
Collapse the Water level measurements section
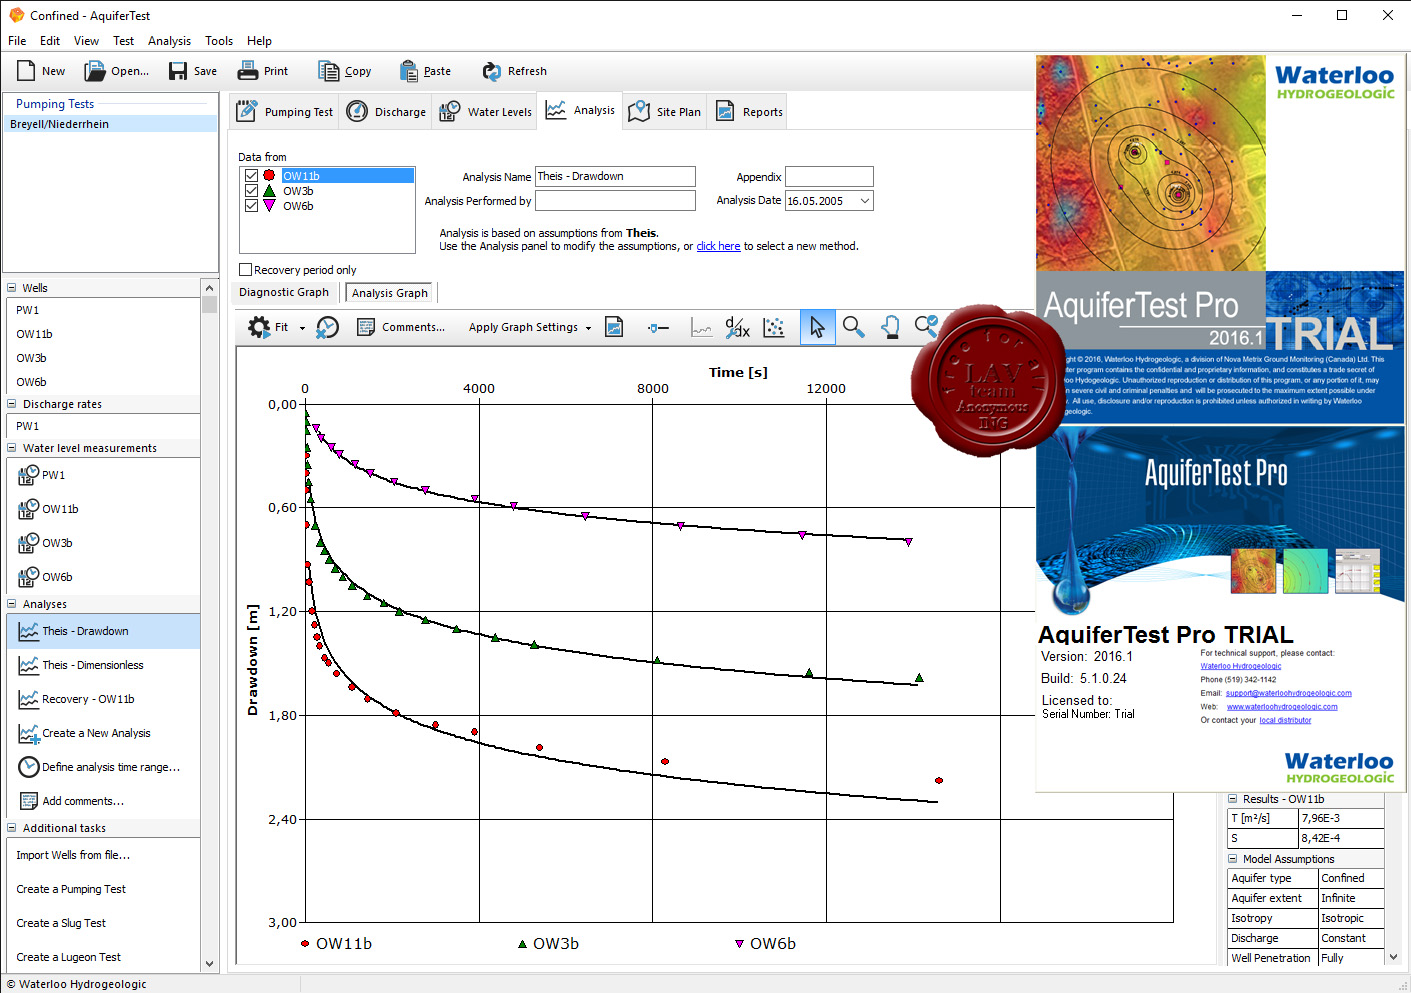coord(12,448)
